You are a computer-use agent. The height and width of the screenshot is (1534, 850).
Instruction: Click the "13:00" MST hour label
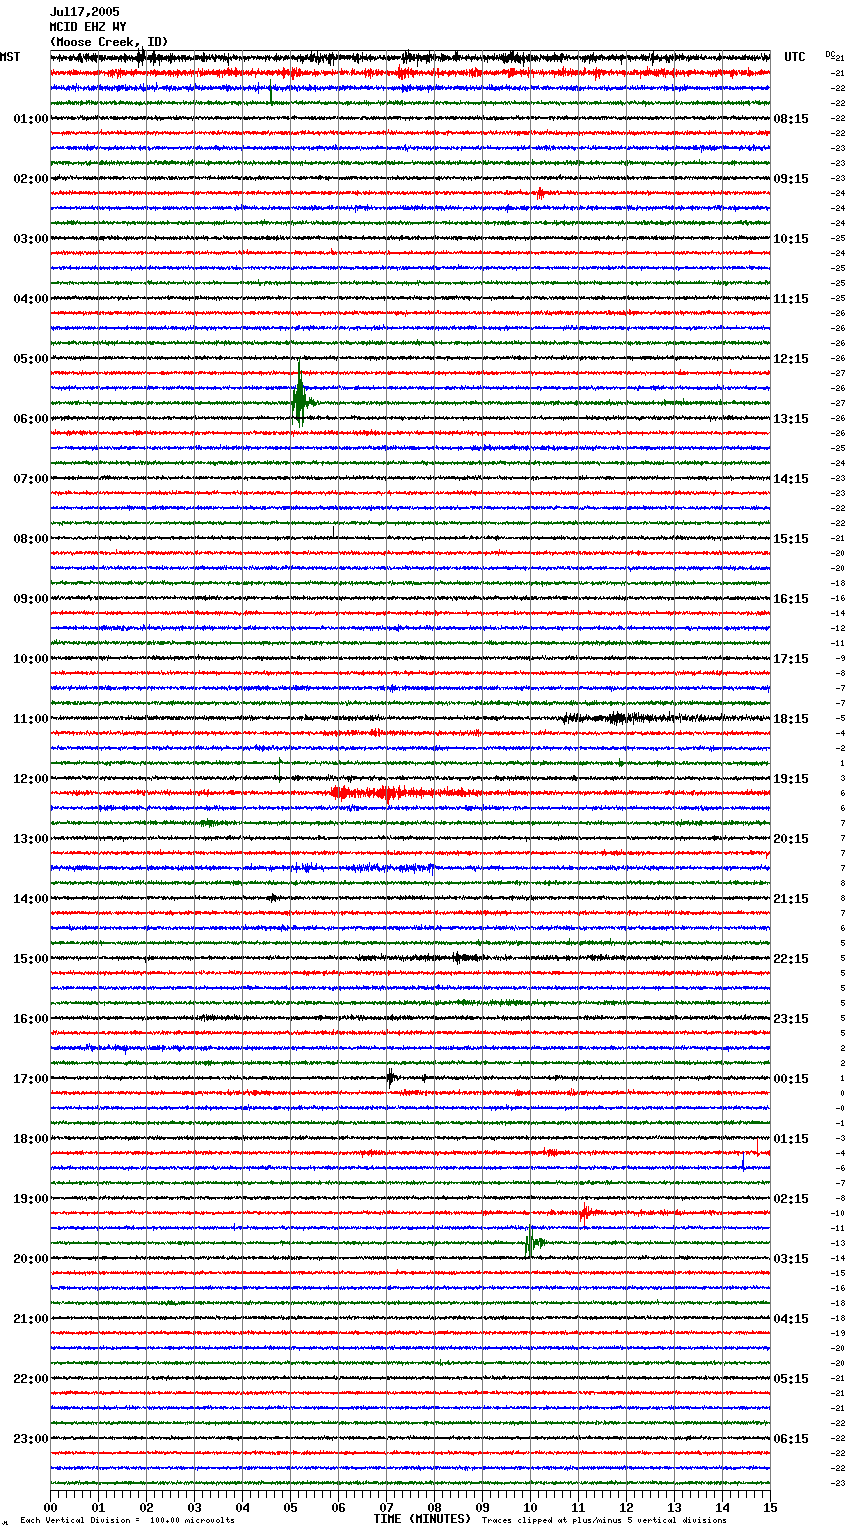click(x=31, y=839)
